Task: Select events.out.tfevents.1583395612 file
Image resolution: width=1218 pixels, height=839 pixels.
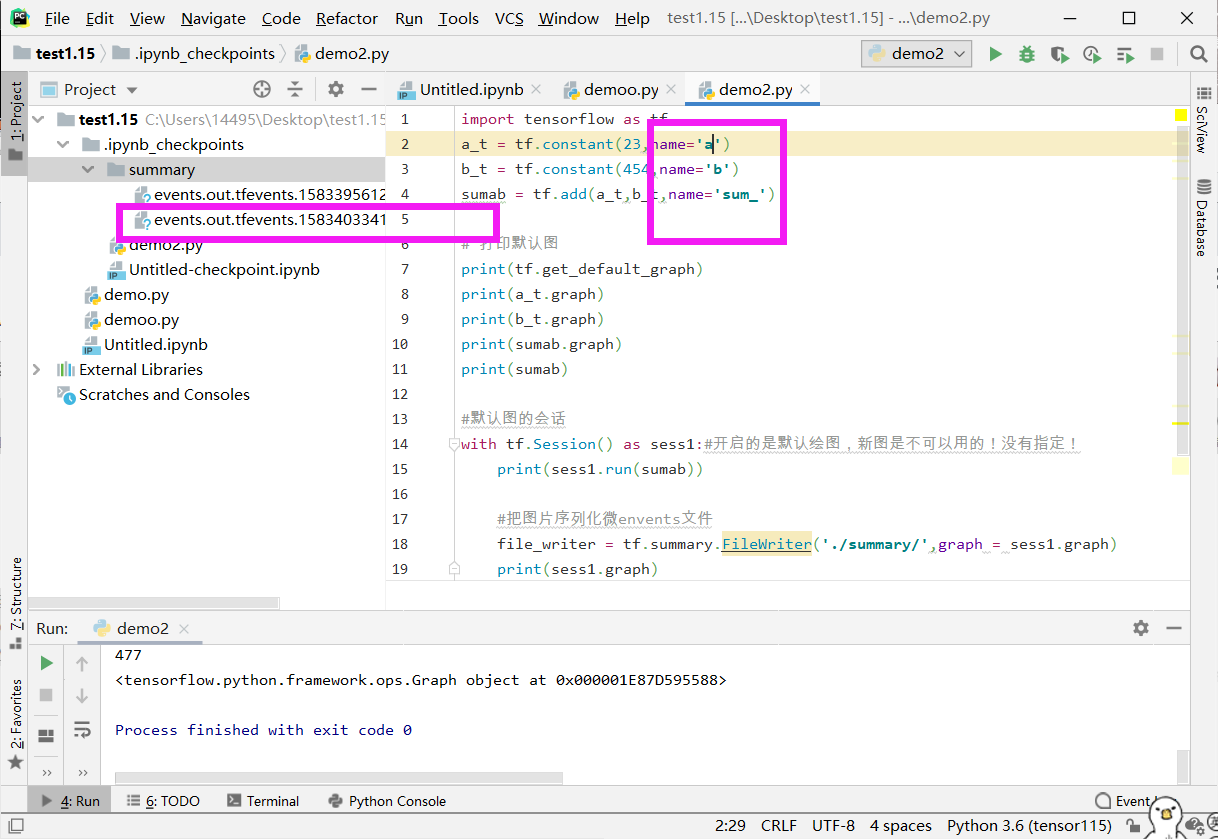Action: pos(258,194)
